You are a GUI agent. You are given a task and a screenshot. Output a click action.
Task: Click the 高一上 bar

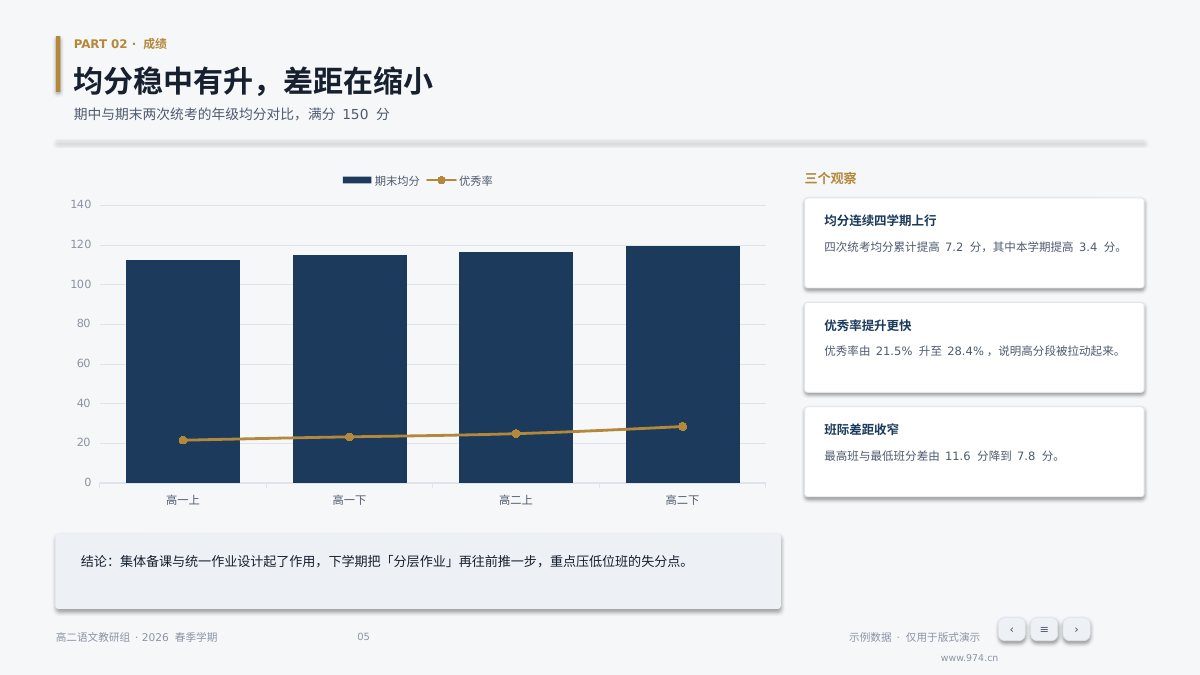coord(183,371)
